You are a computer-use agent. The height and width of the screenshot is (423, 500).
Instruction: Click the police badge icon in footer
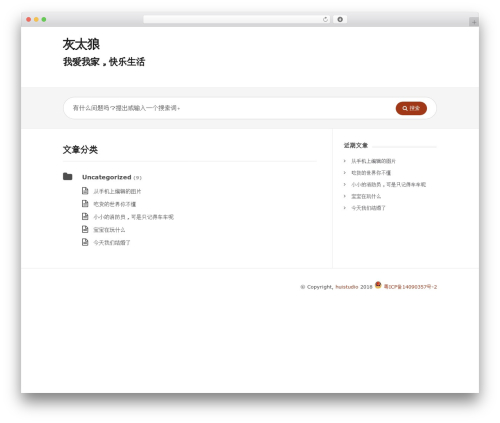(x=378, y=285)
